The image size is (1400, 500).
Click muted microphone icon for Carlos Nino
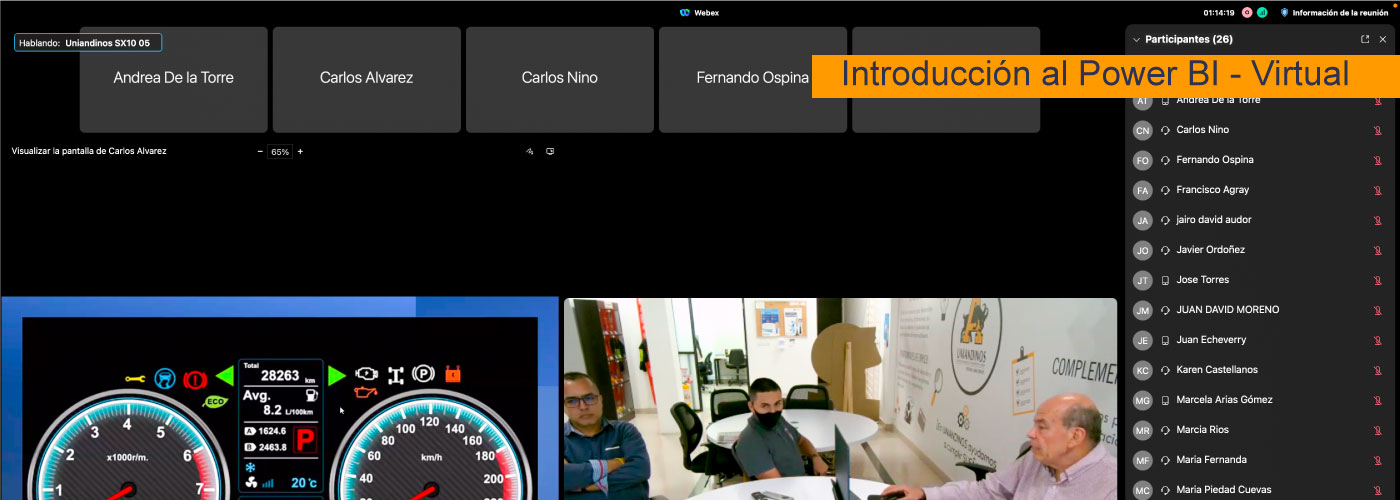click(x=1378, y=130)
